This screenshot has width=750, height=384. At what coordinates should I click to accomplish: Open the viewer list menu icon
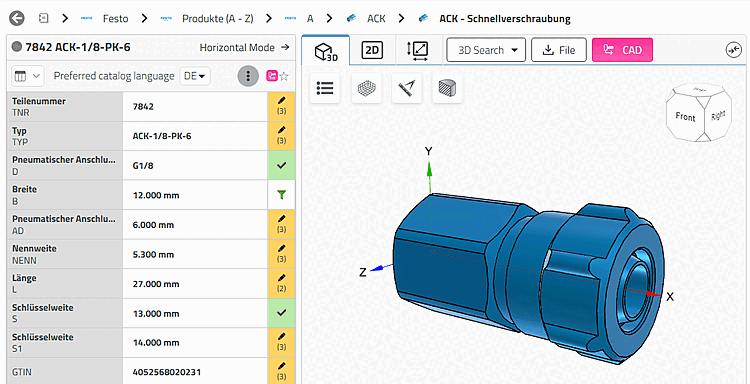click(325, 88)
